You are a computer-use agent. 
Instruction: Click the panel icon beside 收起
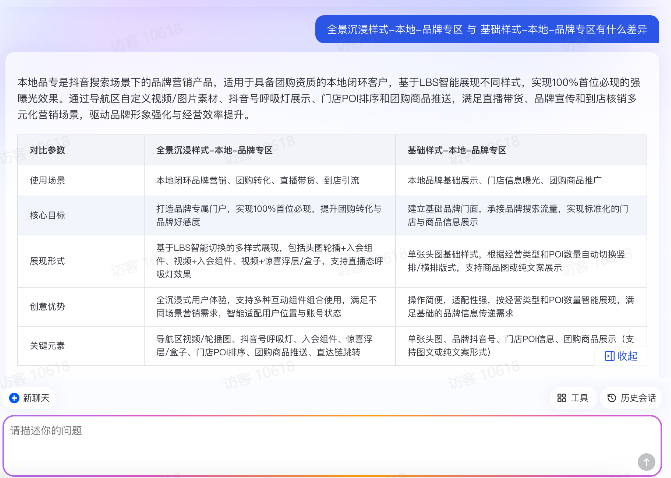point(609,356)
